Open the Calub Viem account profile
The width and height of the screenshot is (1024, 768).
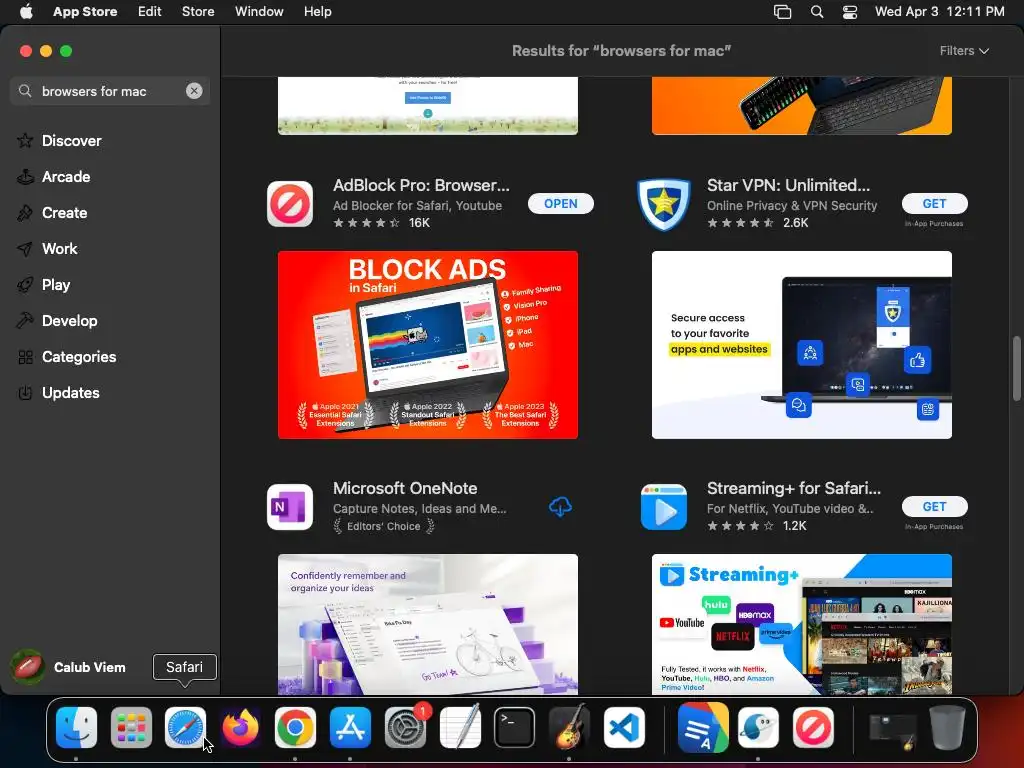pos(69,667)
